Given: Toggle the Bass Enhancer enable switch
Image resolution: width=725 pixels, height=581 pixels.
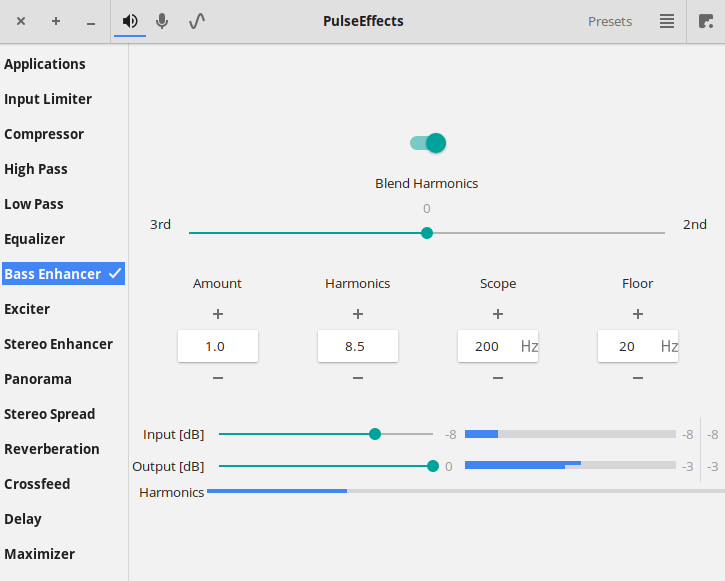Looking at the screenshot, I should (428, 143).
